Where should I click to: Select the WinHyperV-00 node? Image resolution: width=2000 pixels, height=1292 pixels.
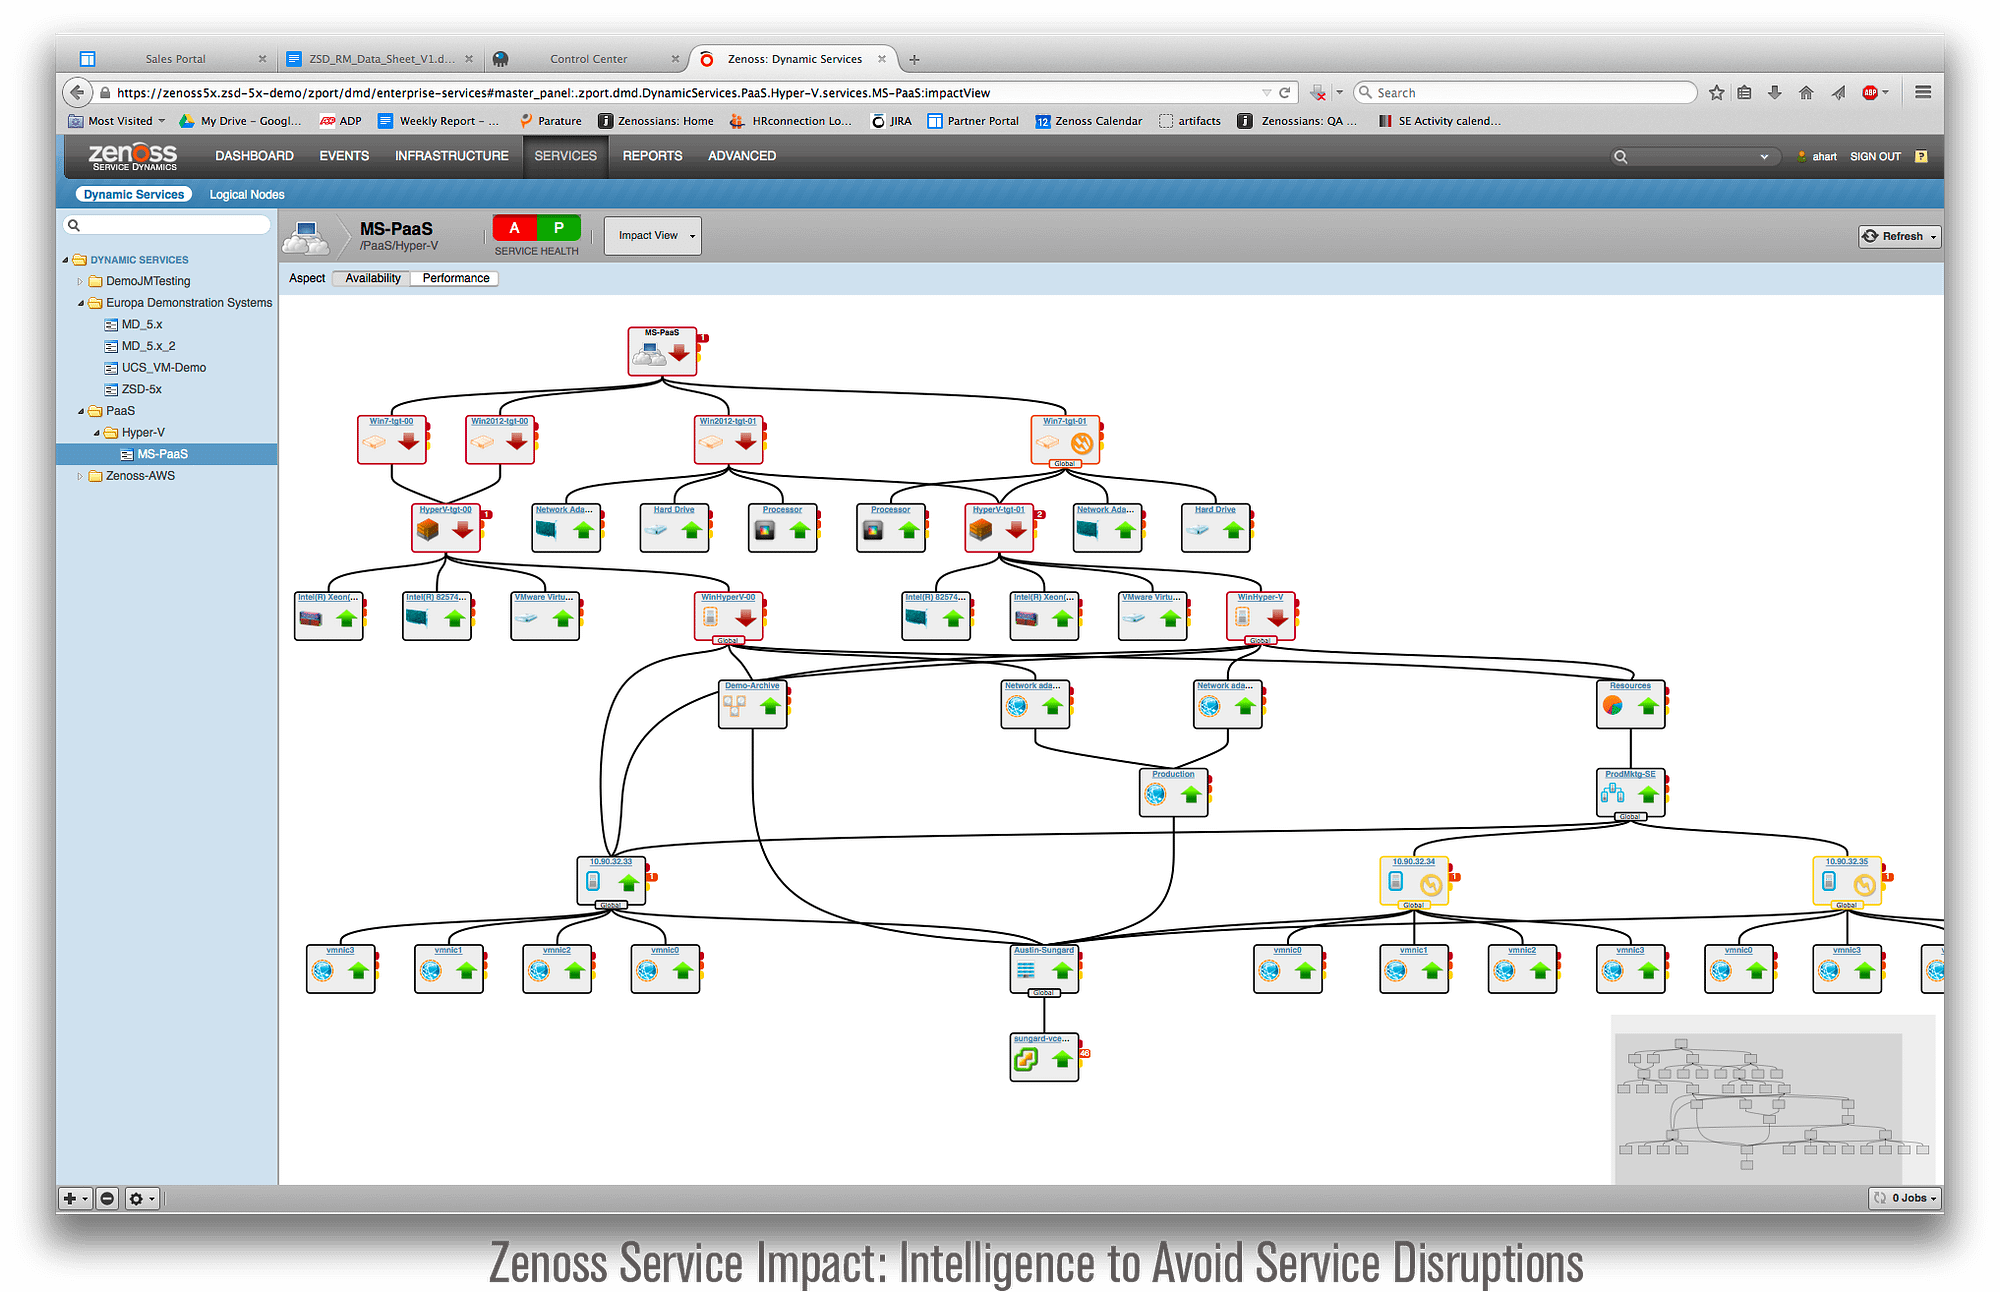(729, 616)
